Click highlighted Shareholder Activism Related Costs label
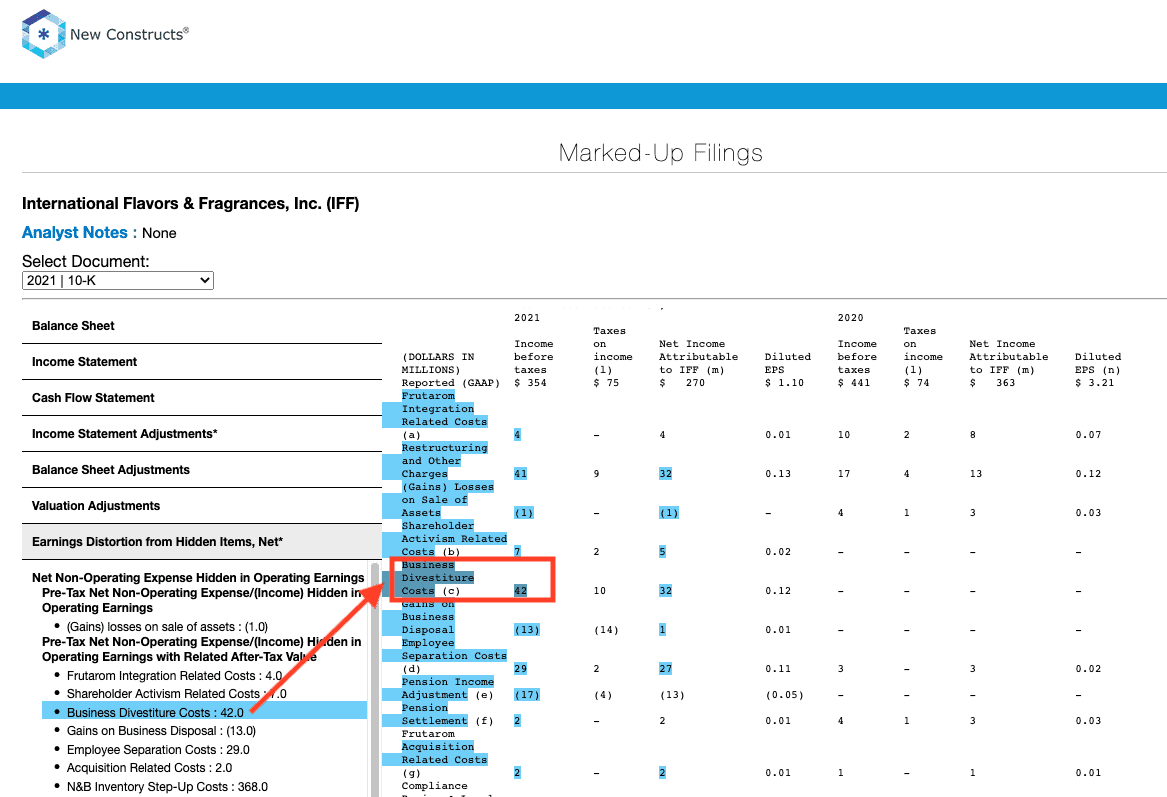 click(x=454, y=539)
